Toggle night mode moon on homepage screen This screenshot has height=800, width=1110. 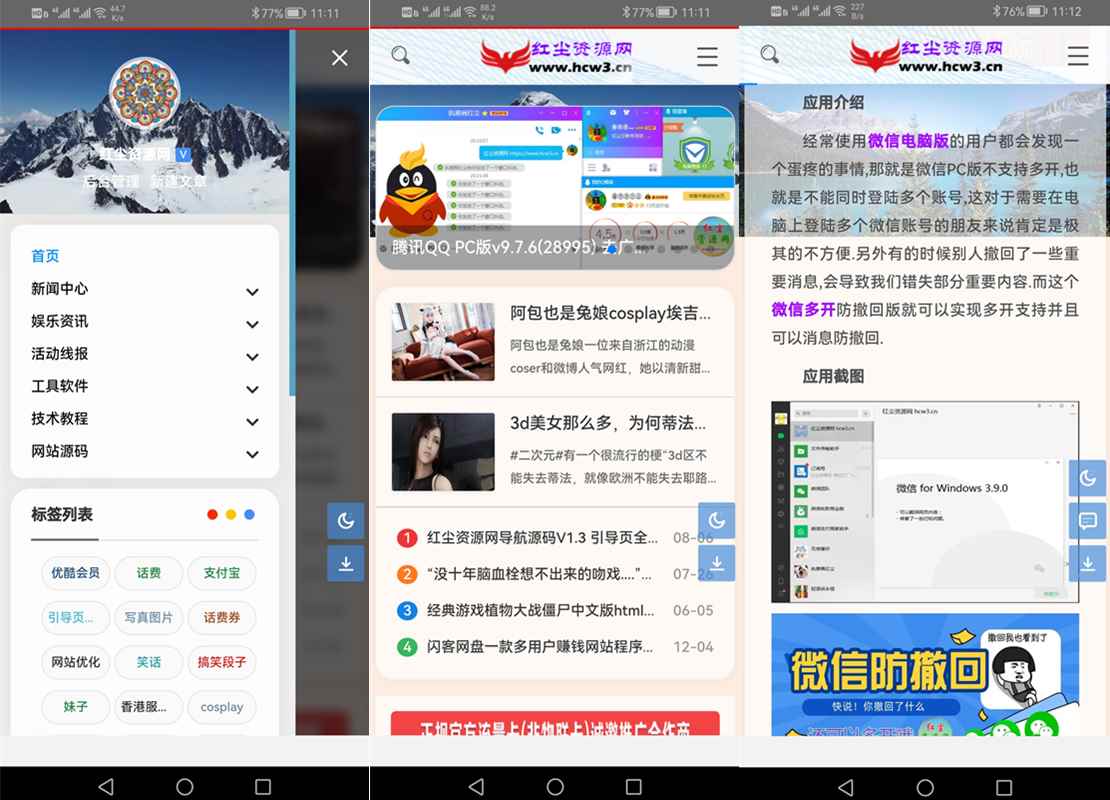pyautogui.click(x=716, y=521)
